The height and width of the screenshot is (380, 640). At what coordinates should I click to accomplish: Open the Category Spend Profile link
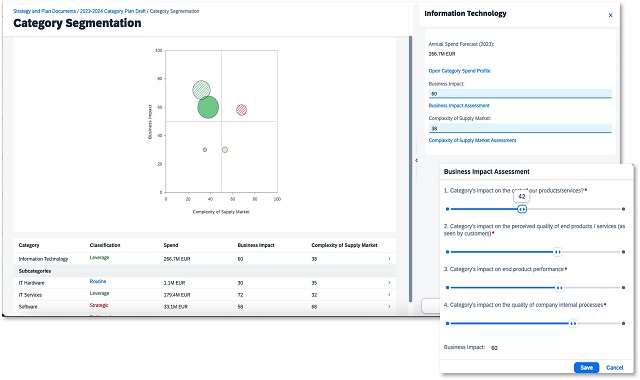[459, 71]
